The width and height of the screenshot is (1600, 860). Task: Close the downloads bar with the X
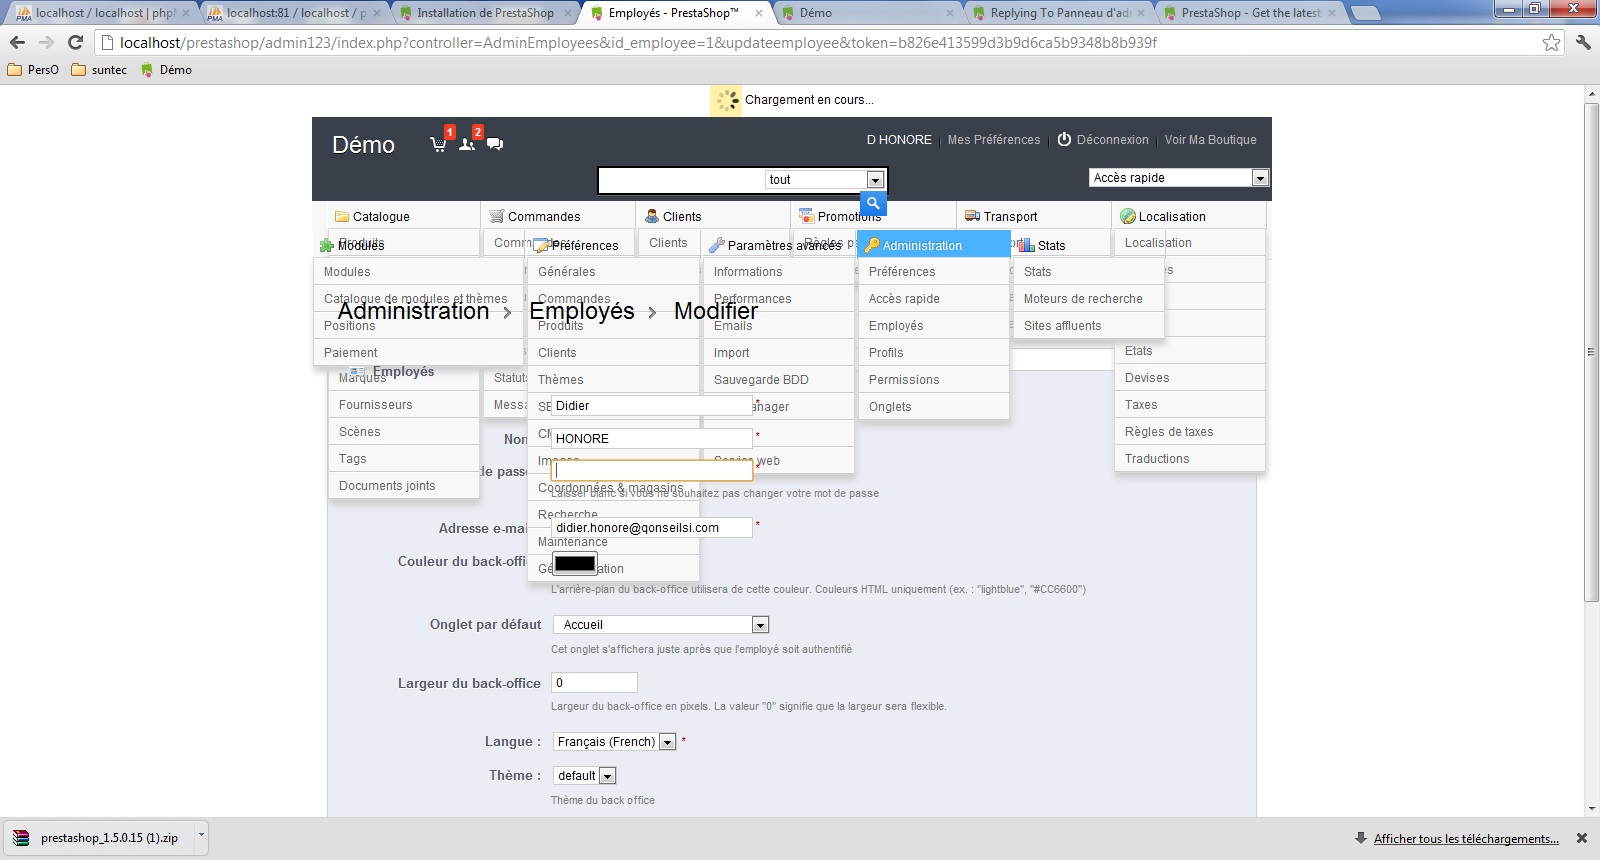pyautogui.click(x=1582, y=838)
